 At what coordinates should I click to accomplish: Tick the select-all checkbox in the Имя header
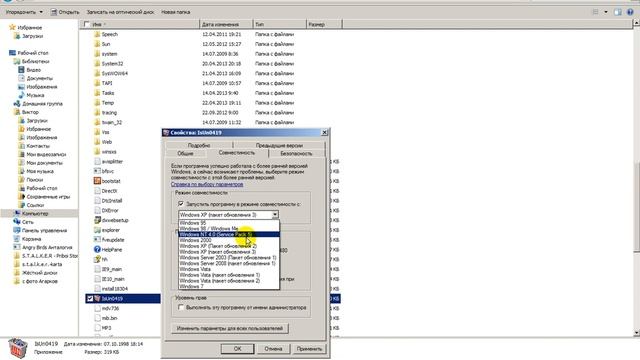86,24
